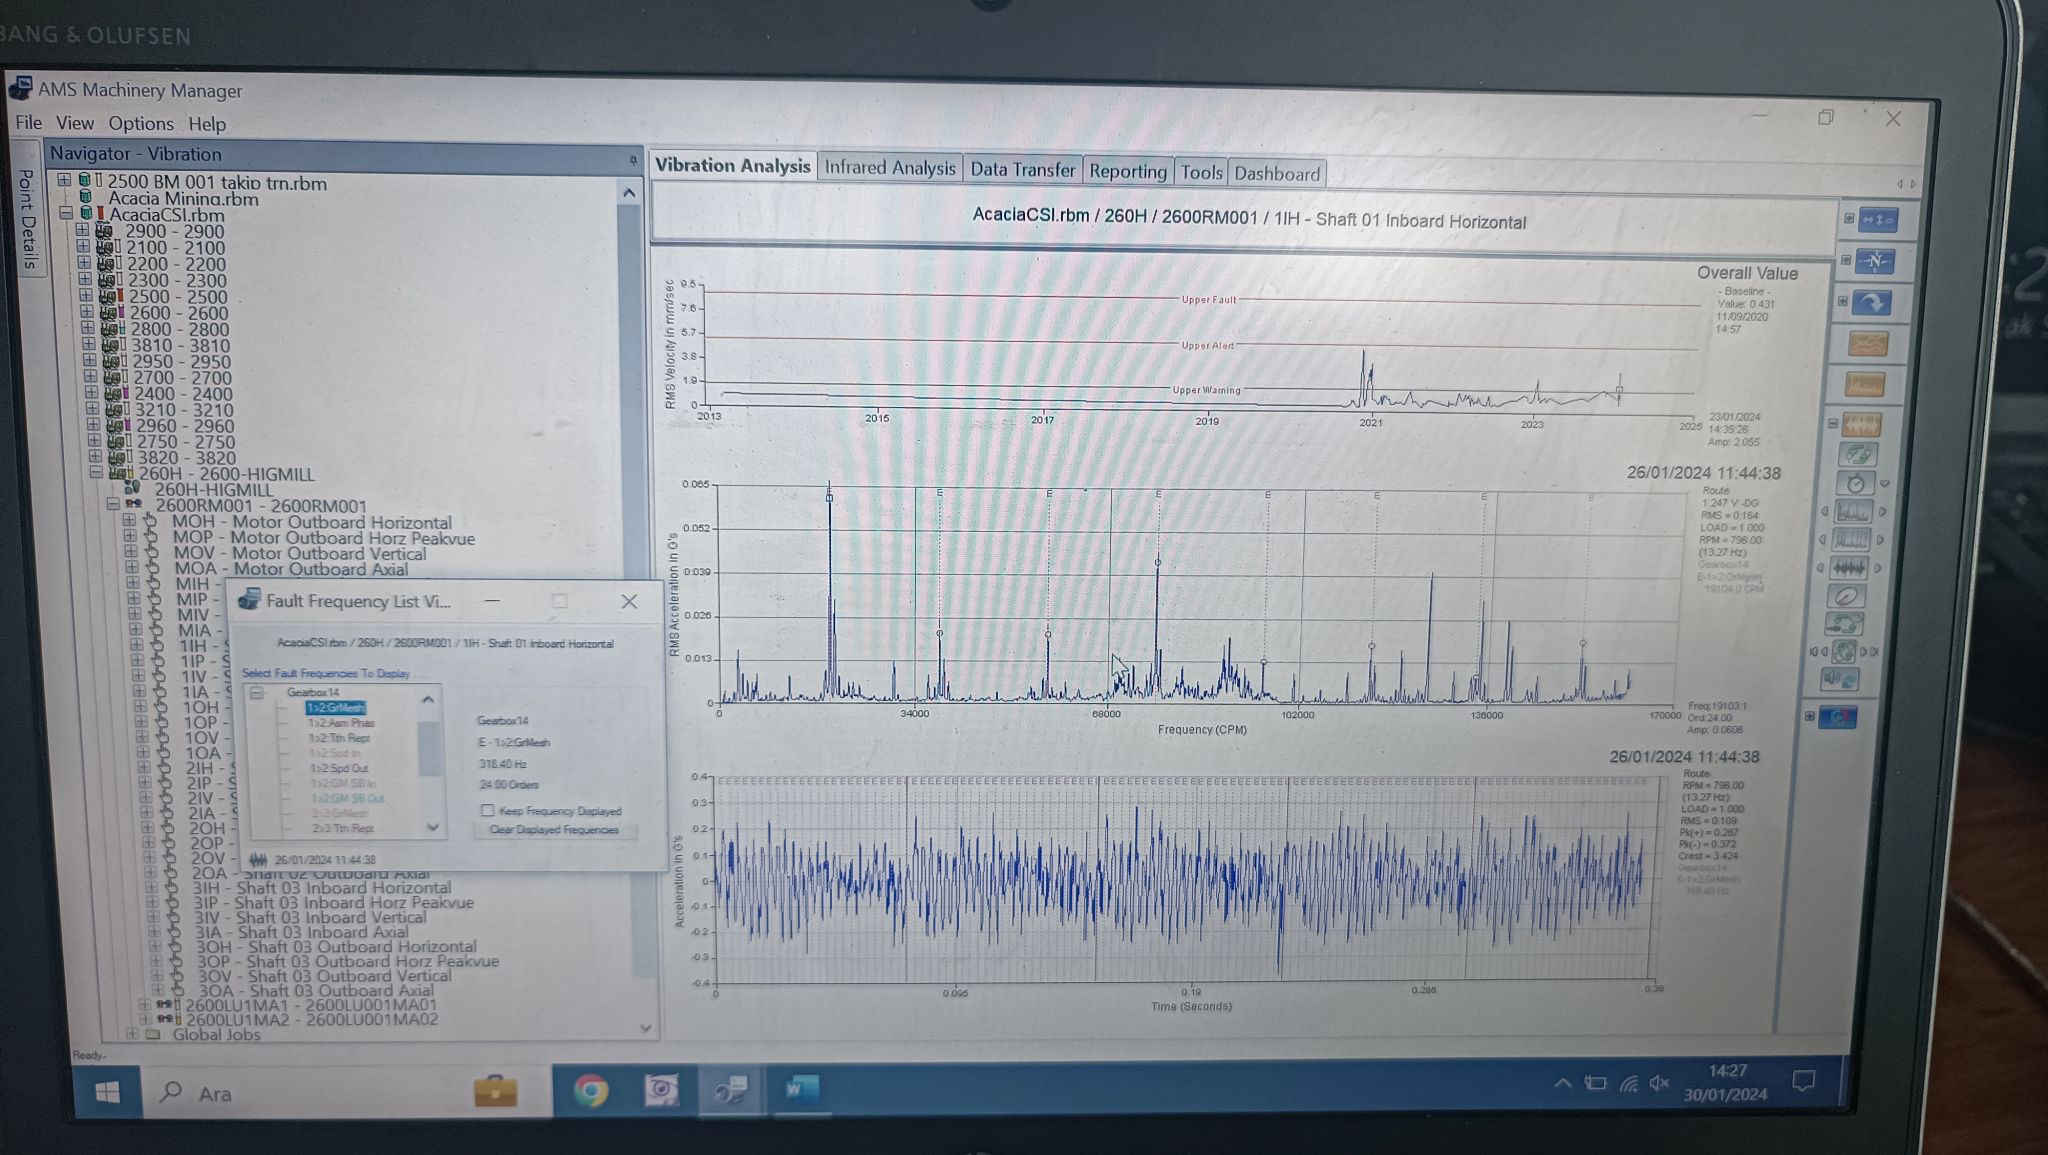Open the Reporting tab

coord(1127,171)
